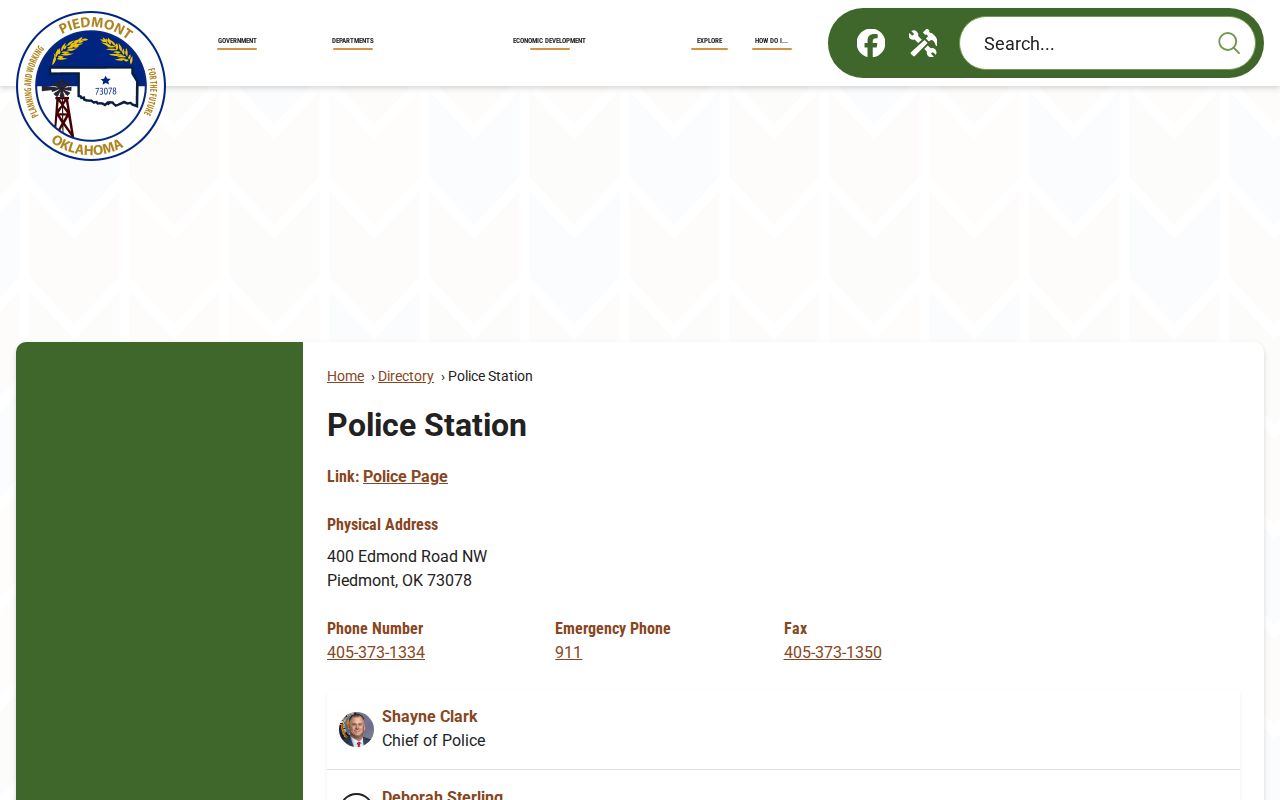Select the Fax label
Image resolution: width=1280 pixels, height=800 pixels.
click(x=795, y=628)
